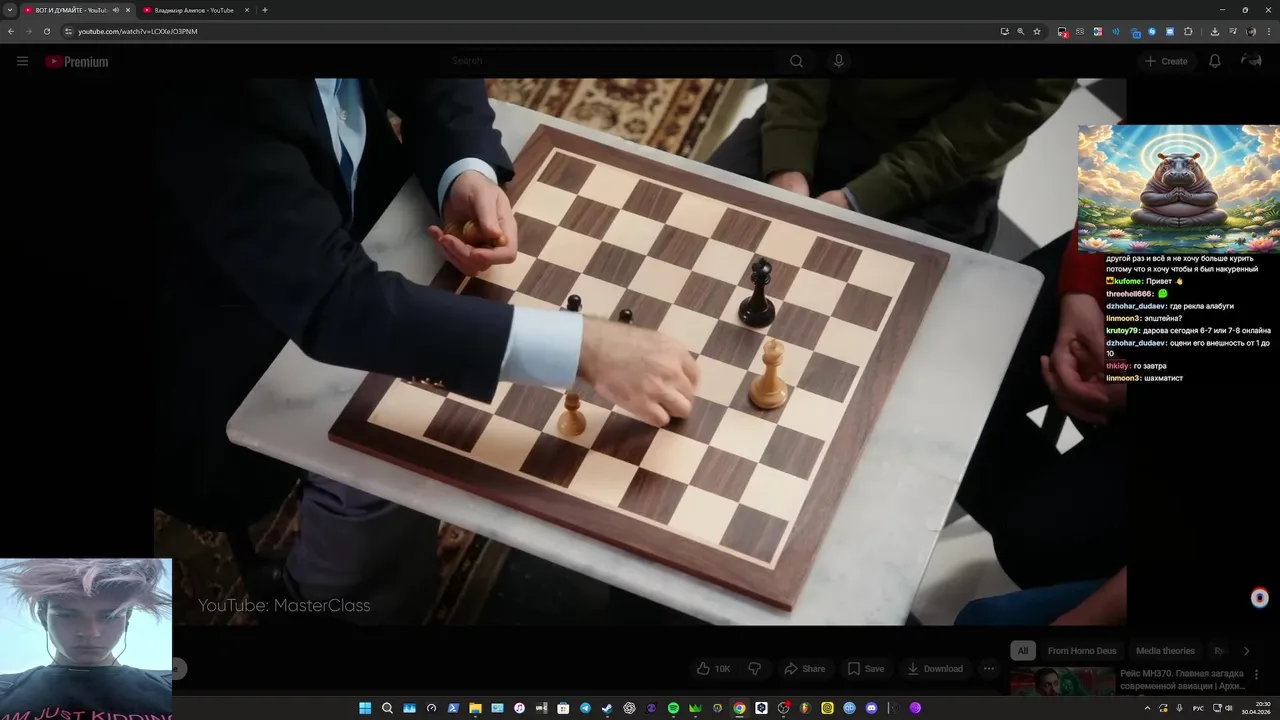The width and height of the screenshot is (1280, 720).
Task: Open Telegram from taskbar
Action: 585,708
